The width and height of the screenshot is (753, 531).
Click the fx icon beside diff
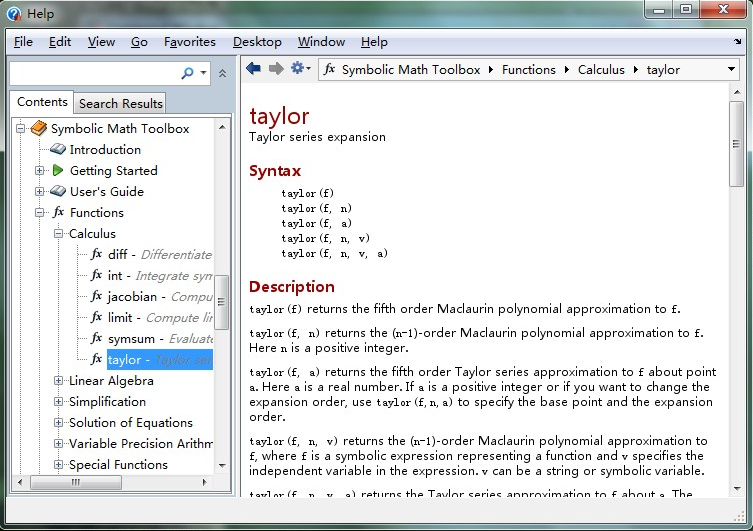click(97, 253)
